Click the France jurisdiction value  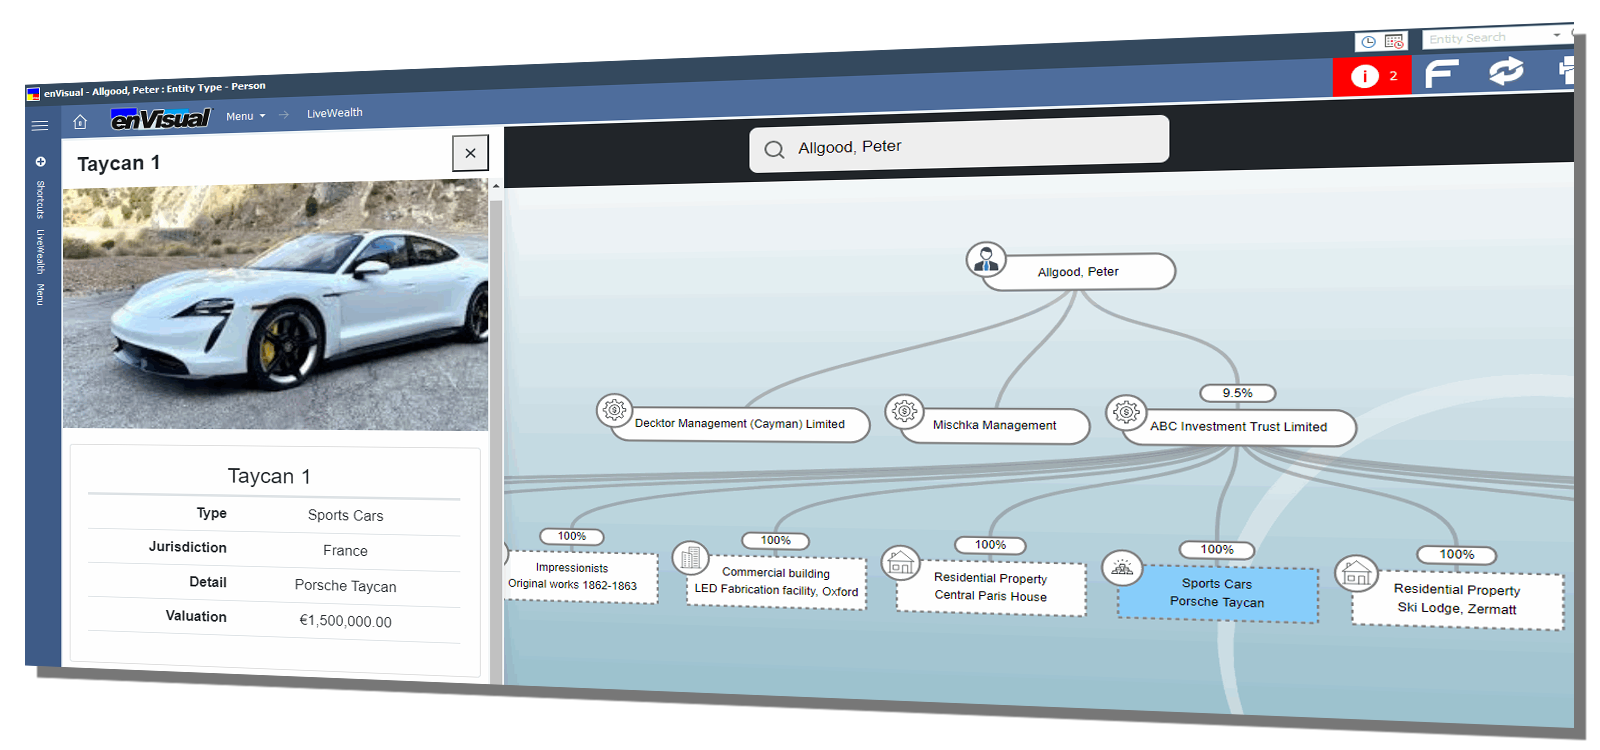pos(345,551)
